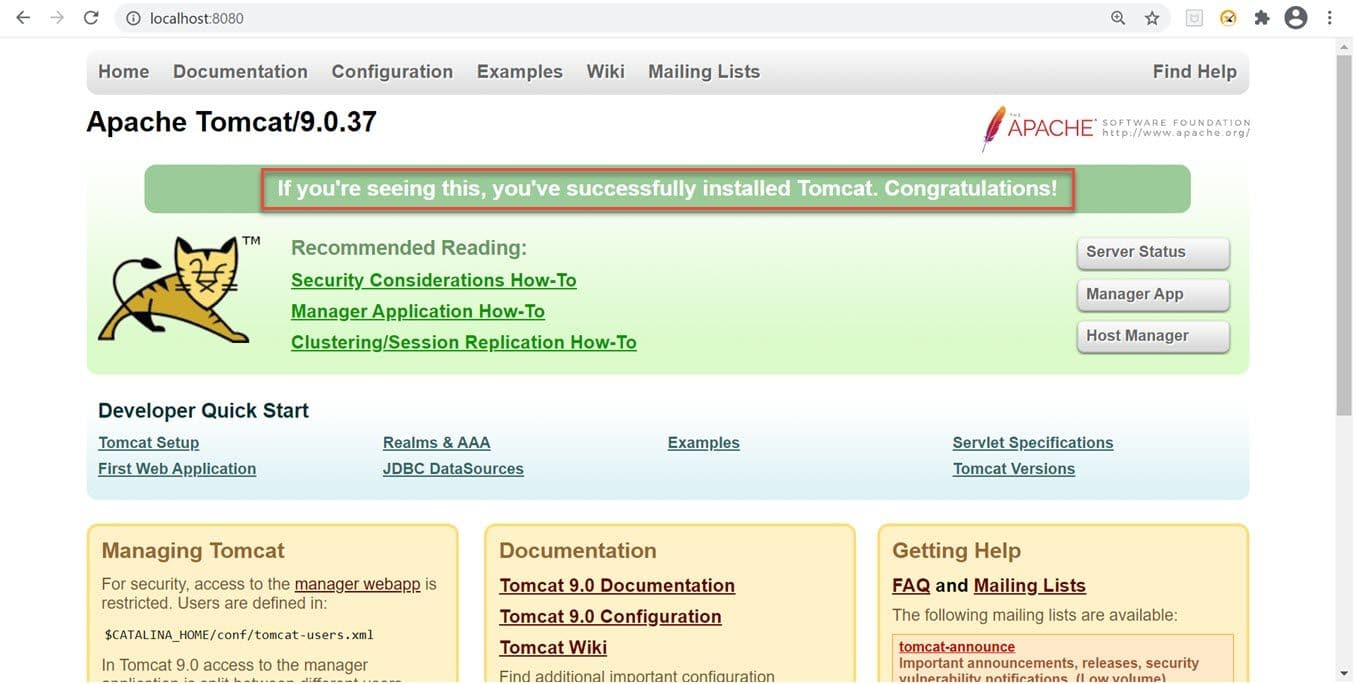Open the profile avatar icon
Viewport: 1356px width, 684px height.
coord(1296,18)
